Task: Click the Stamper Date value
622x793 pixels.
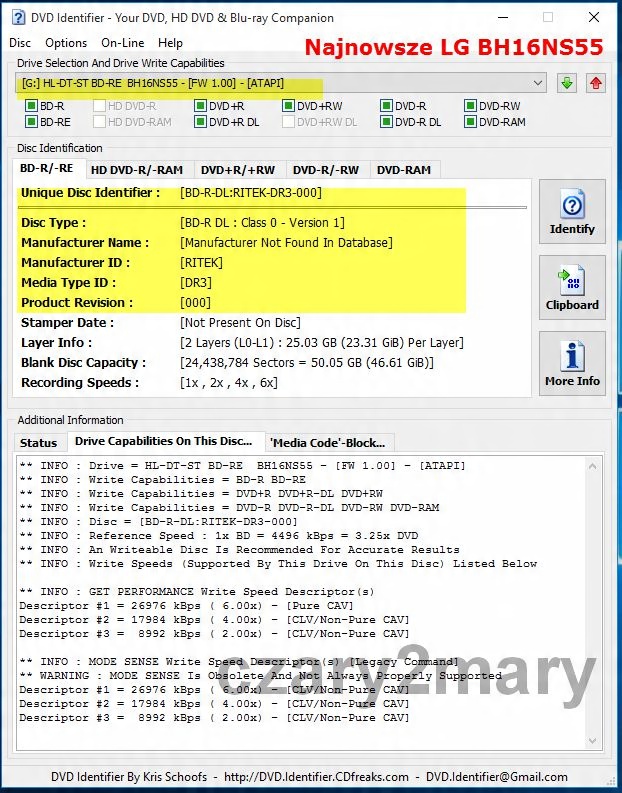Action: pos(240,323)
